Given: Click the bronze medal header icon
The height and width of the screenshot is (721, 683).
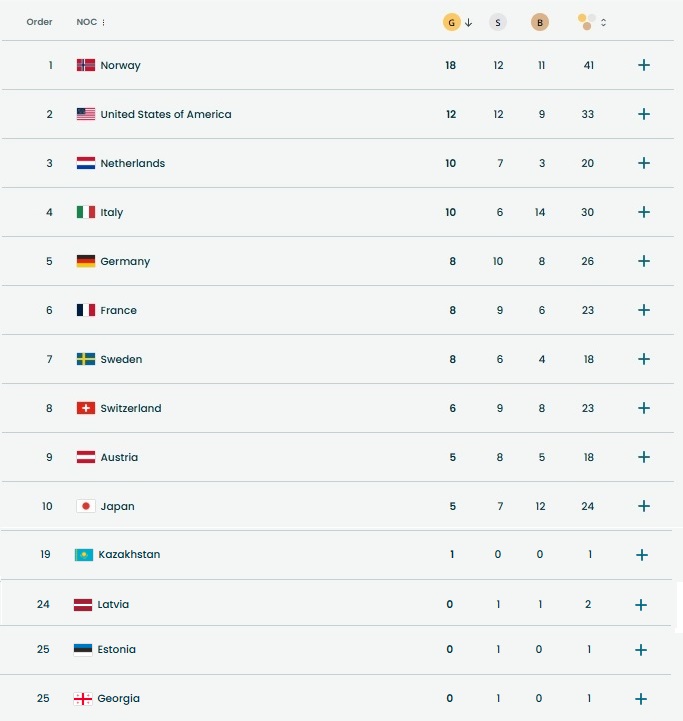Looking at the screenshot, I should (540, 22).
